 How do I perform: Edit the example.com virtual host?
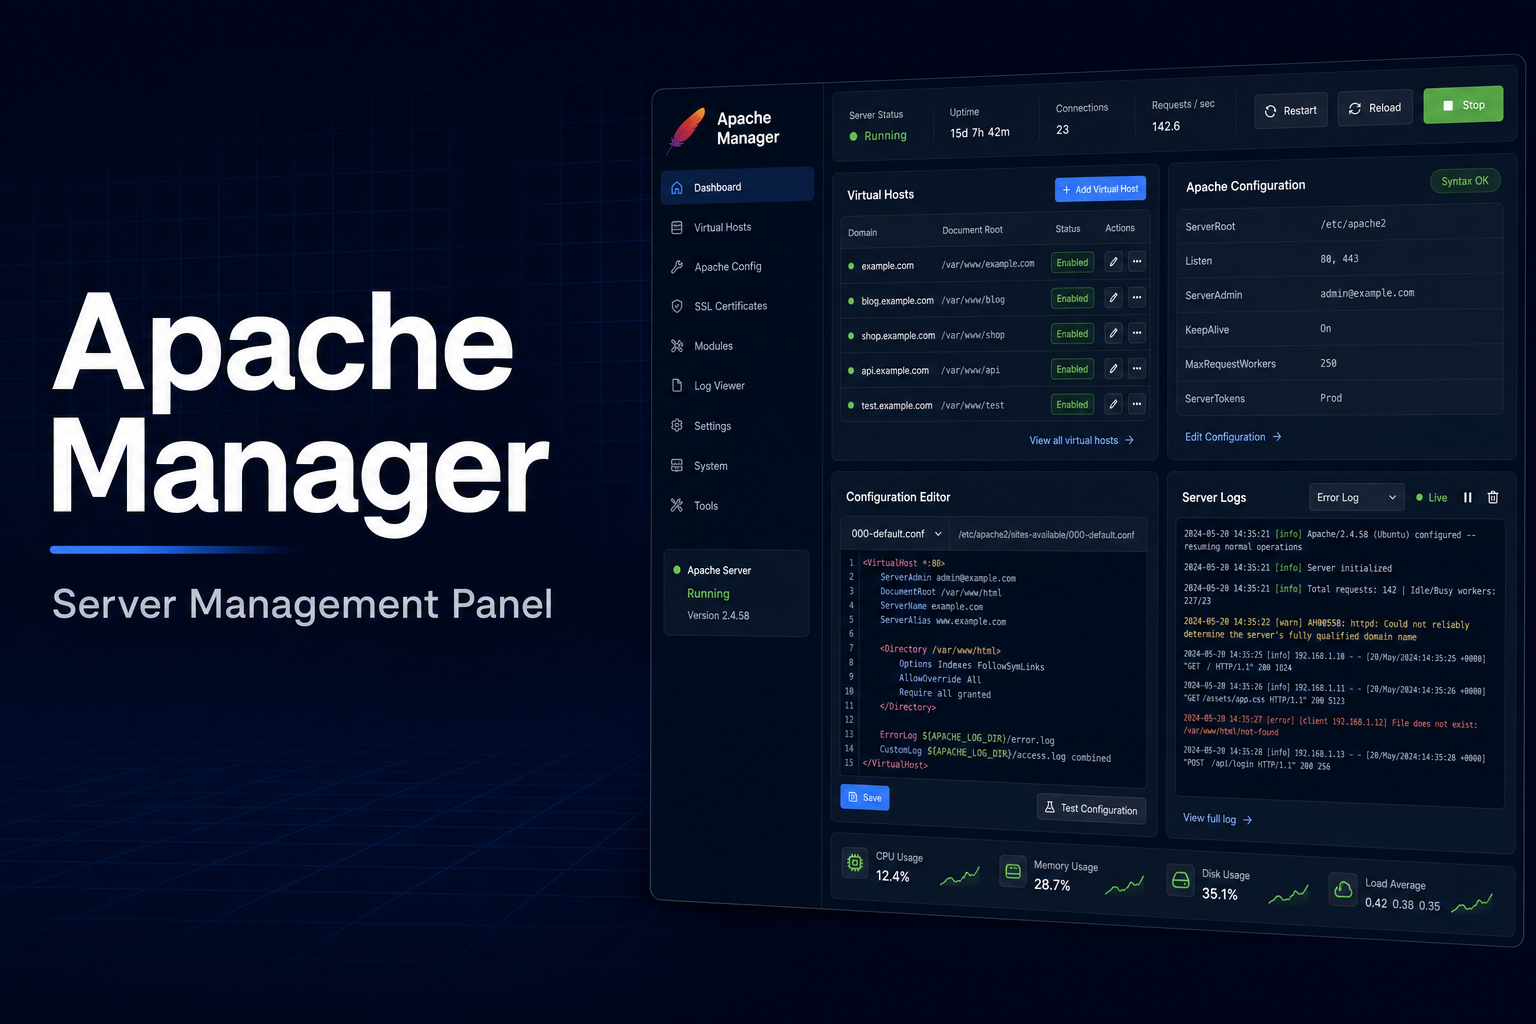tap(1113, 262)
